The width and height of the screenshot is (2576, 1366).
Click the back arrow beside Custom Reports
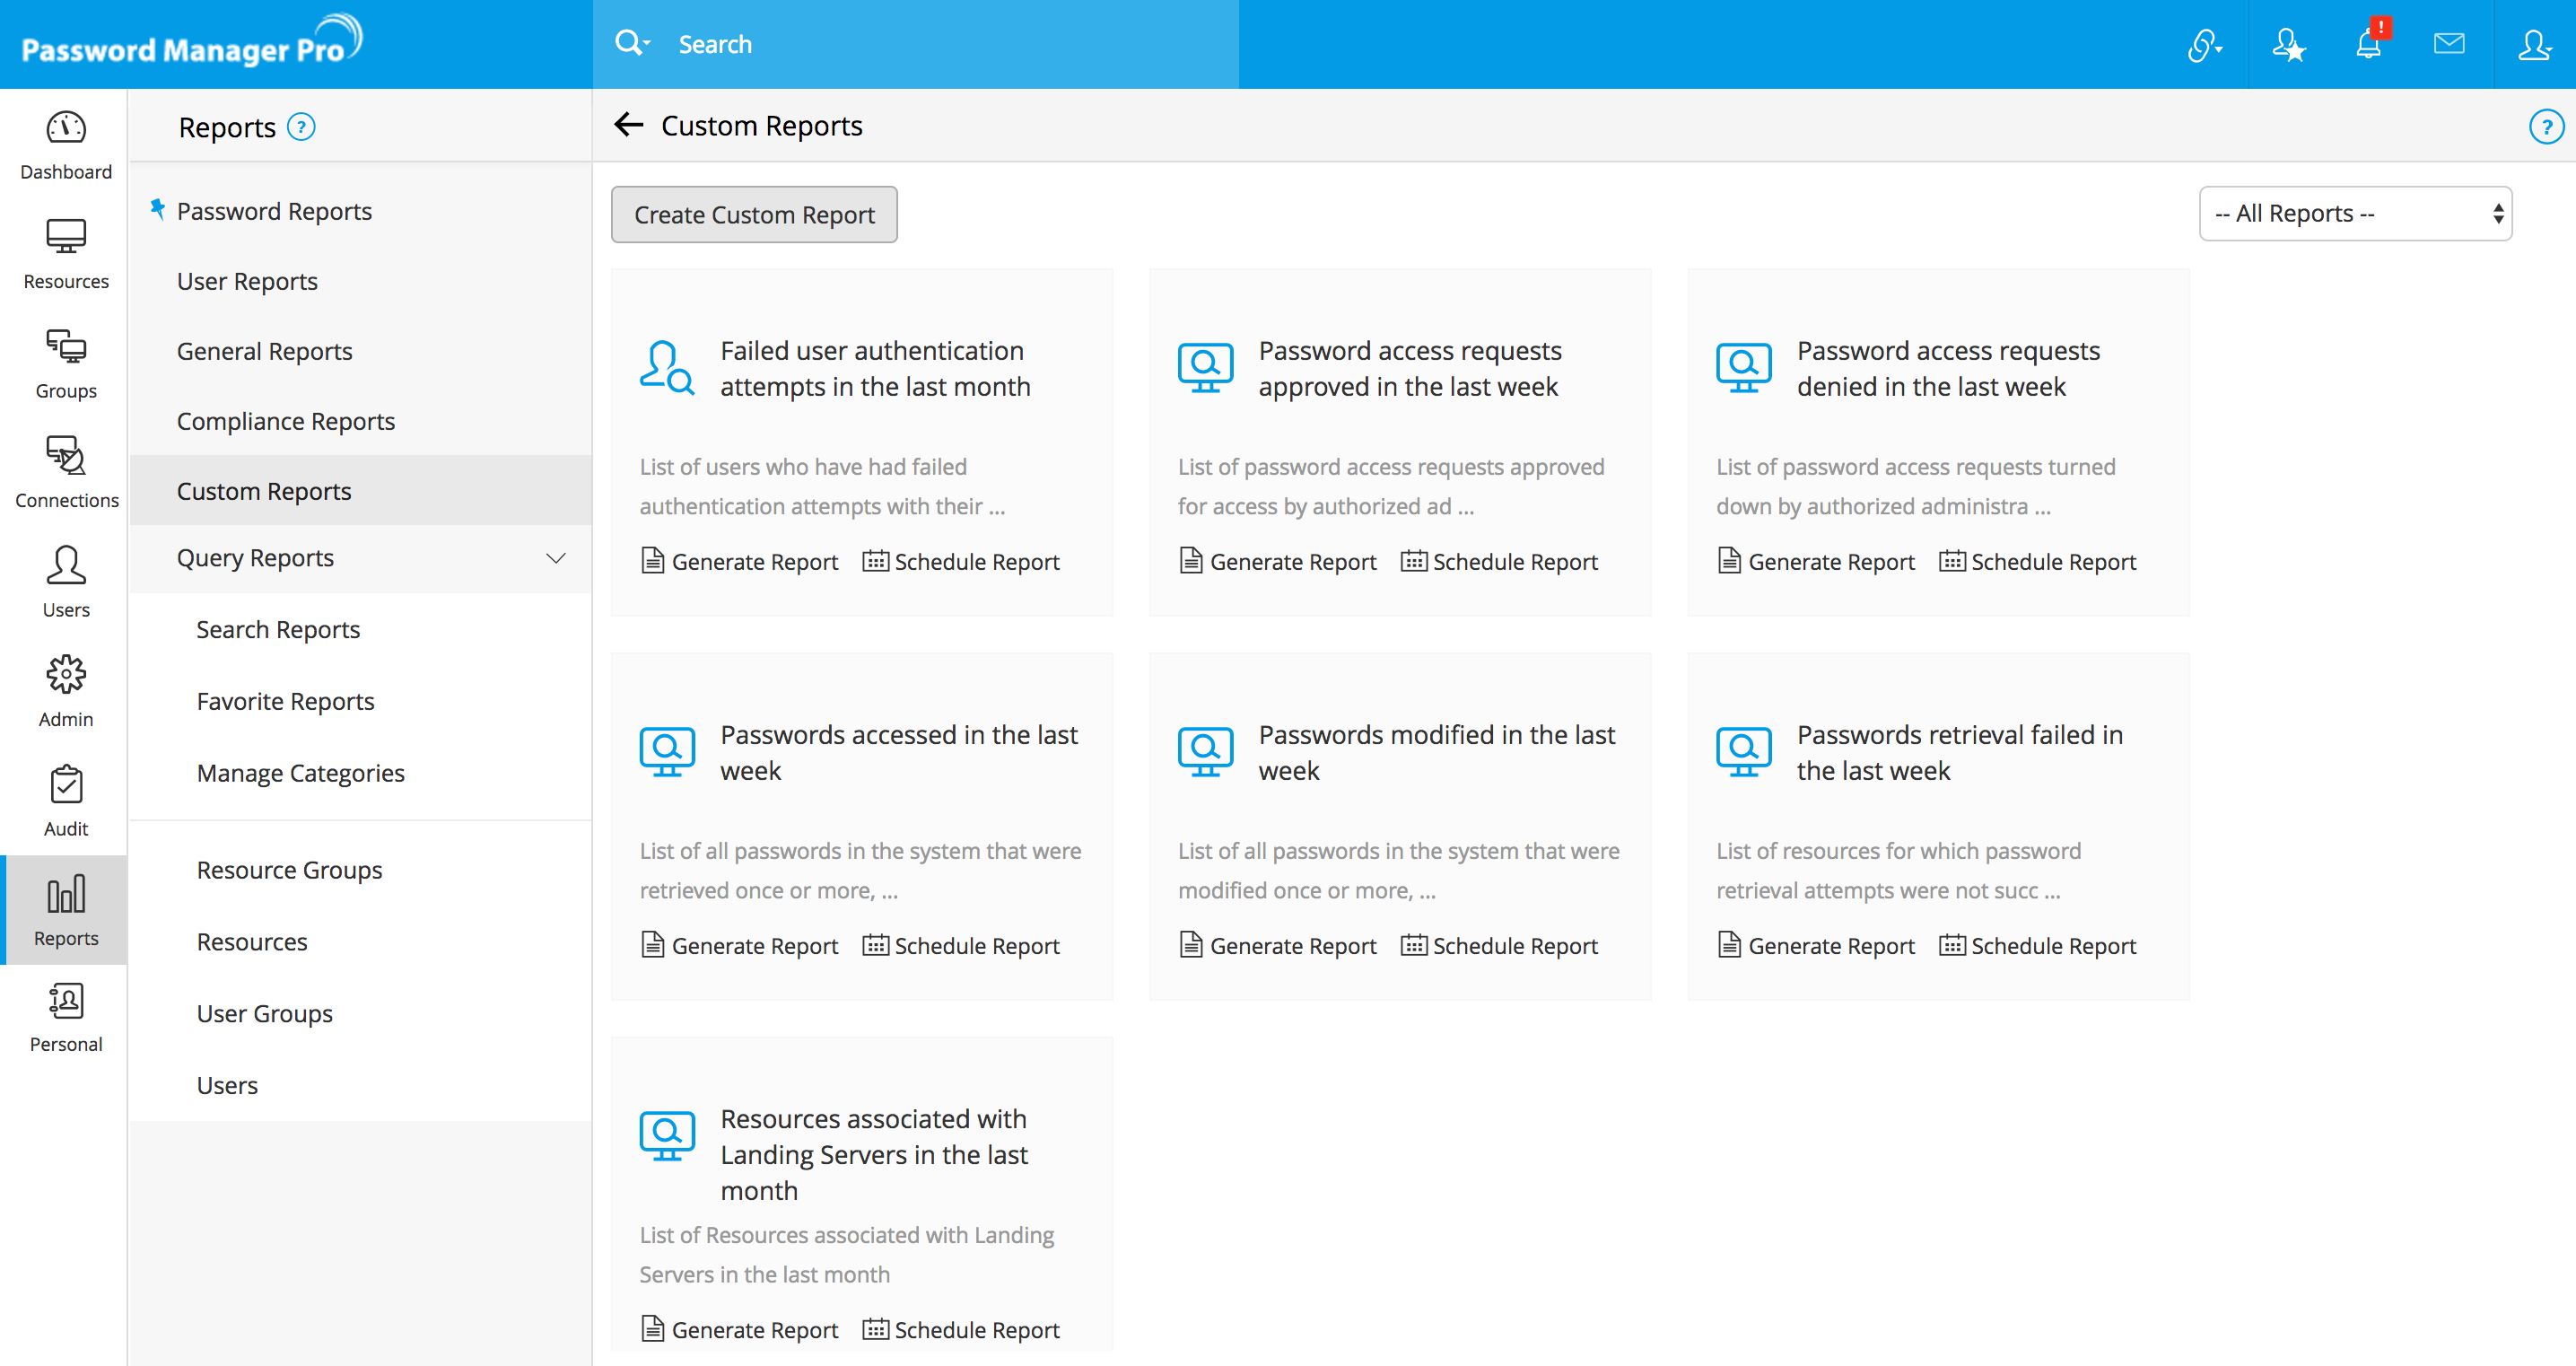point(628,125)
